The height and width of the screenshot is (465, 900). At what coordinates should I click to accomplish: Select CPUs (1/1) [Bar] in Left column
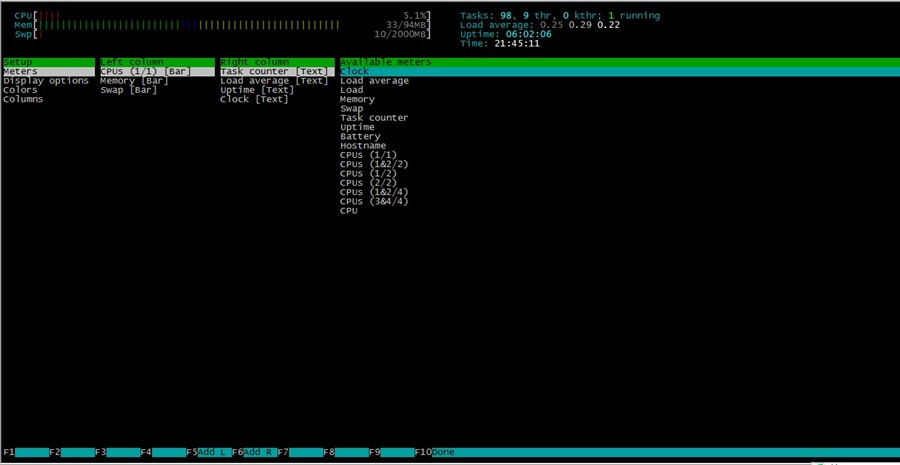(x=155, y=71)
